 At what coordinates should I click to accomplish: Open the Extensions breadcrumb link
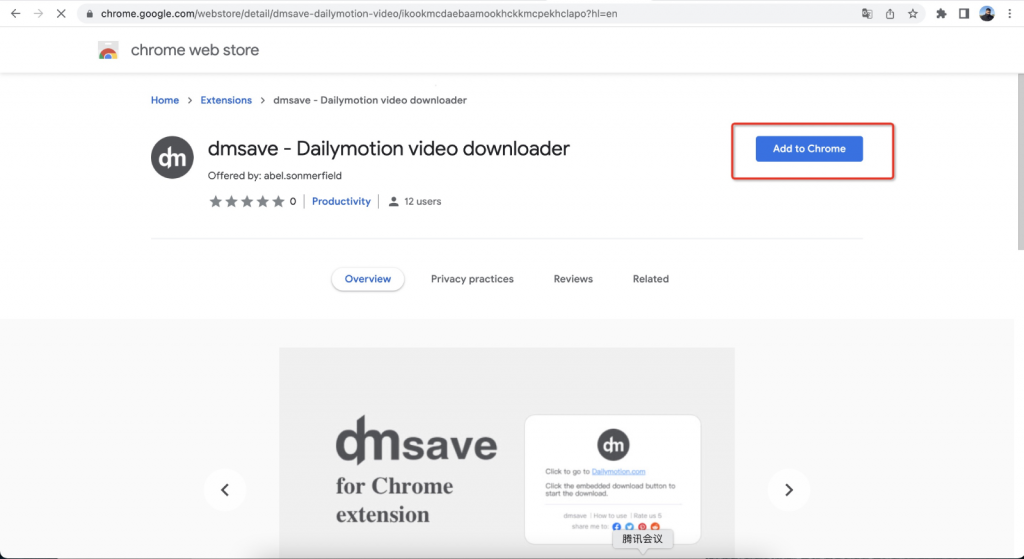pyautogui.click(x=226, y=100)
